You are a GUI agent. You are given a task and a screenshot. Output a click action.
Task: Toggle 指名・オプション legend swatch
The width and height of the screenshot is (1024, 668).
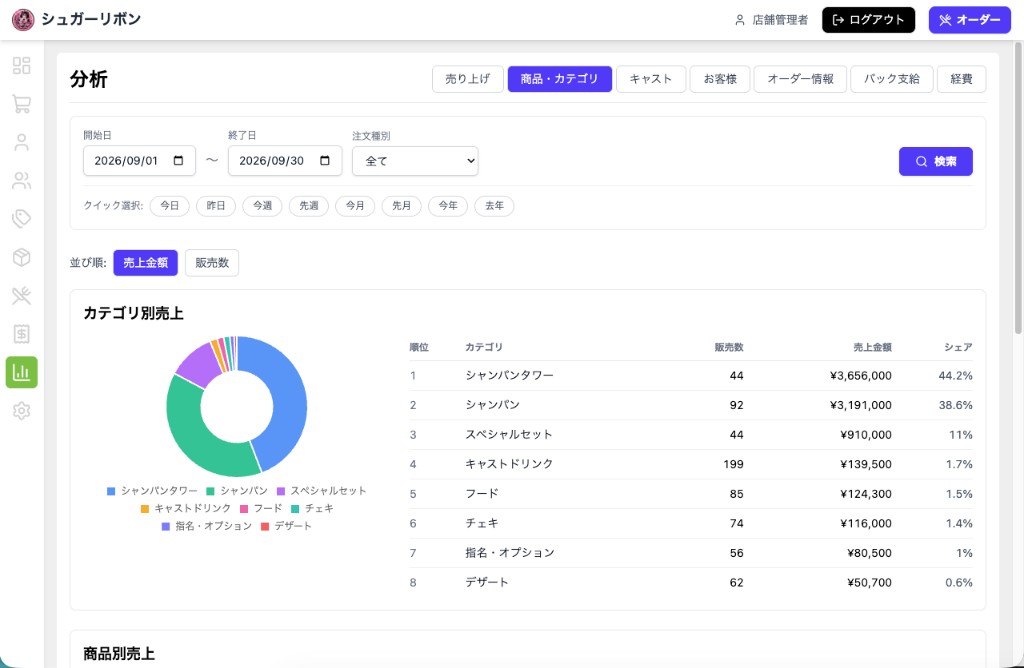click(x=166, y=526)
